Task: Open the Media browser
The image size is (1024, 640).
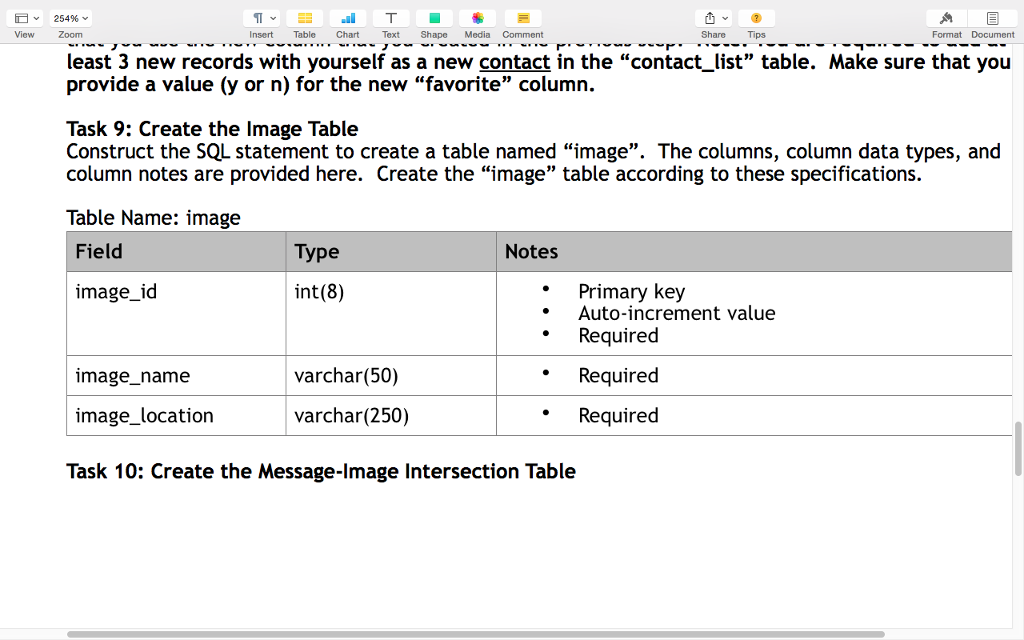Action: (477, 20)
